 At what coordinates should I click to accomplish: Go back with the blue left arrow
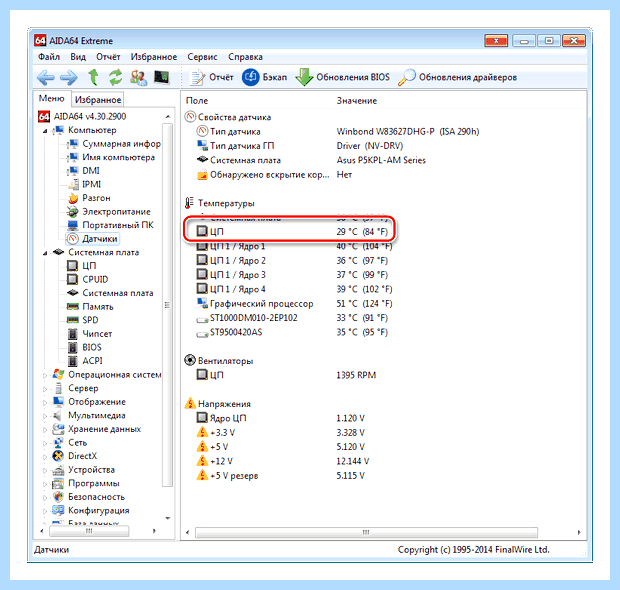point(45,78)
